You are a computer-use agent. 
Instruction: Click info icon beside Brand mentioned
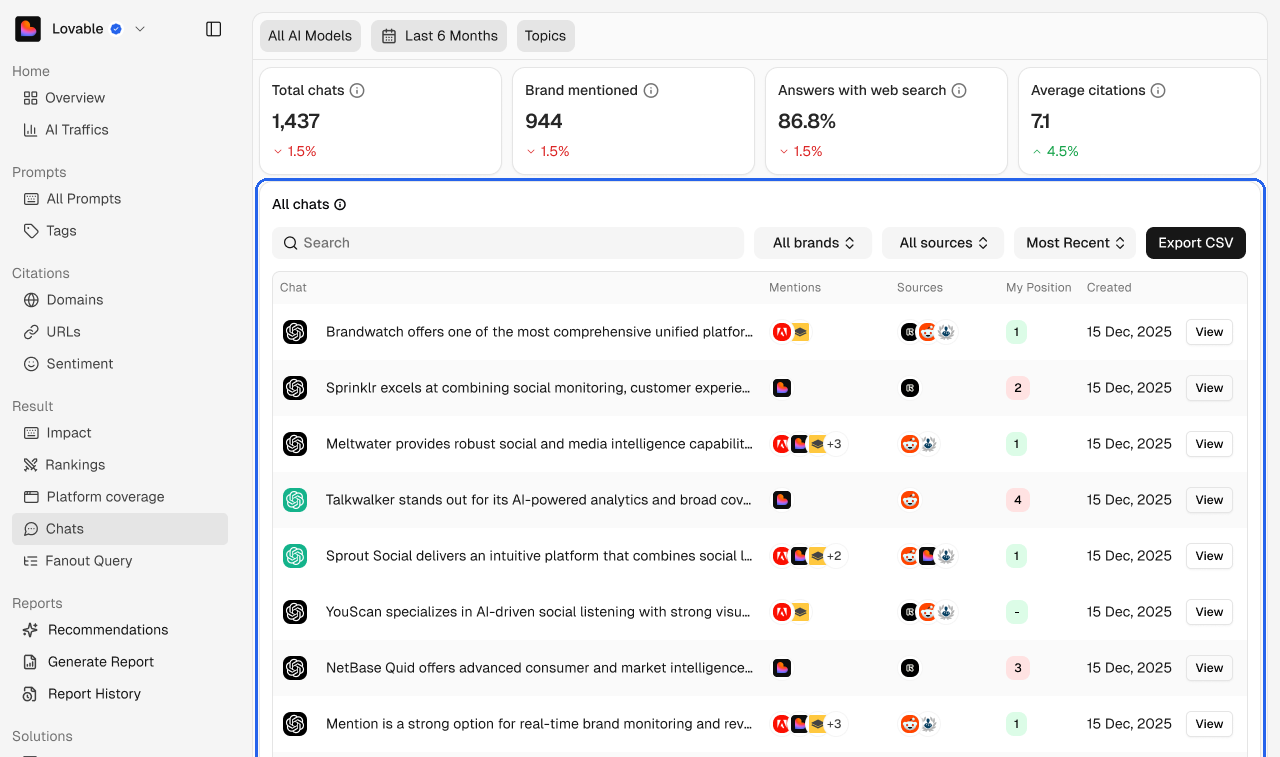coord(651,90)
